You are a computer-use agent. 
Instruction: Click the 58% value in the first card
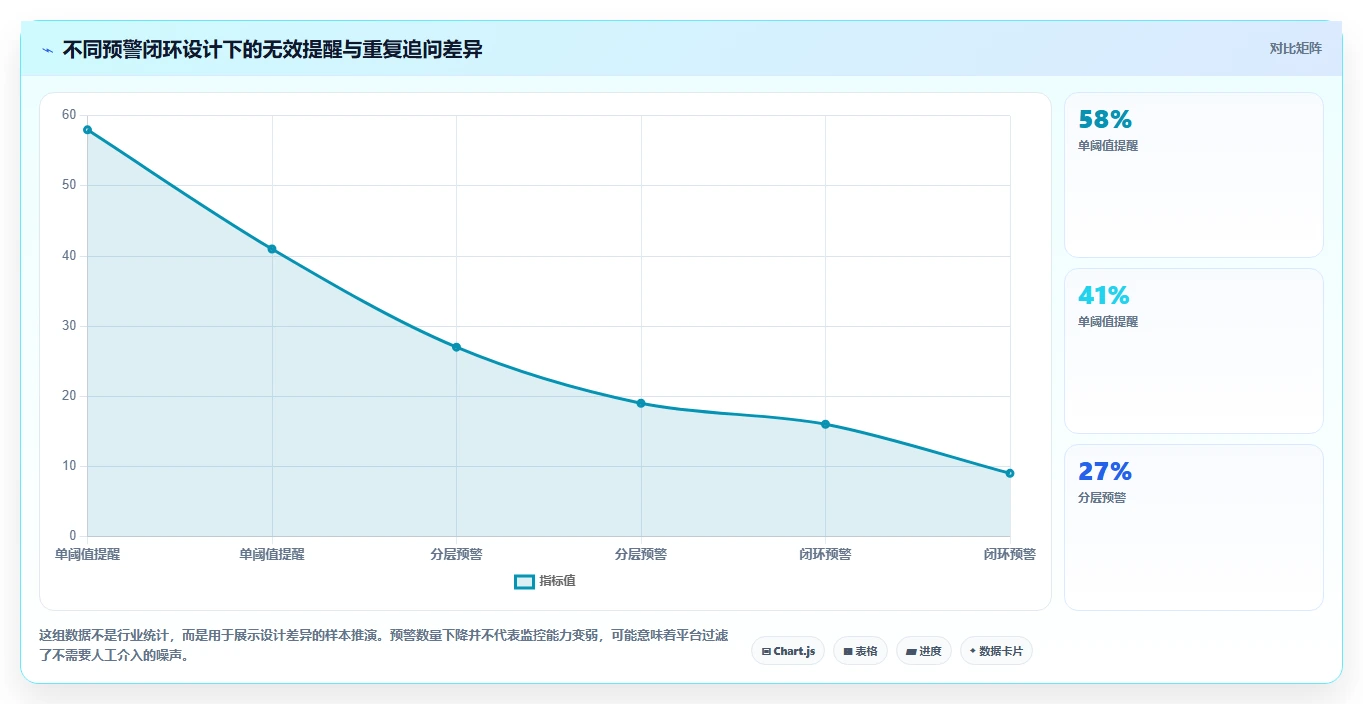tap(1105, 120)
